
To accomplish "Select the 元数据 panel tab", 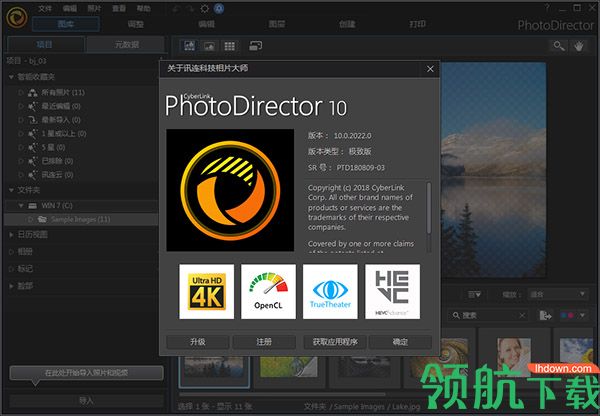I will coord(126,44).
